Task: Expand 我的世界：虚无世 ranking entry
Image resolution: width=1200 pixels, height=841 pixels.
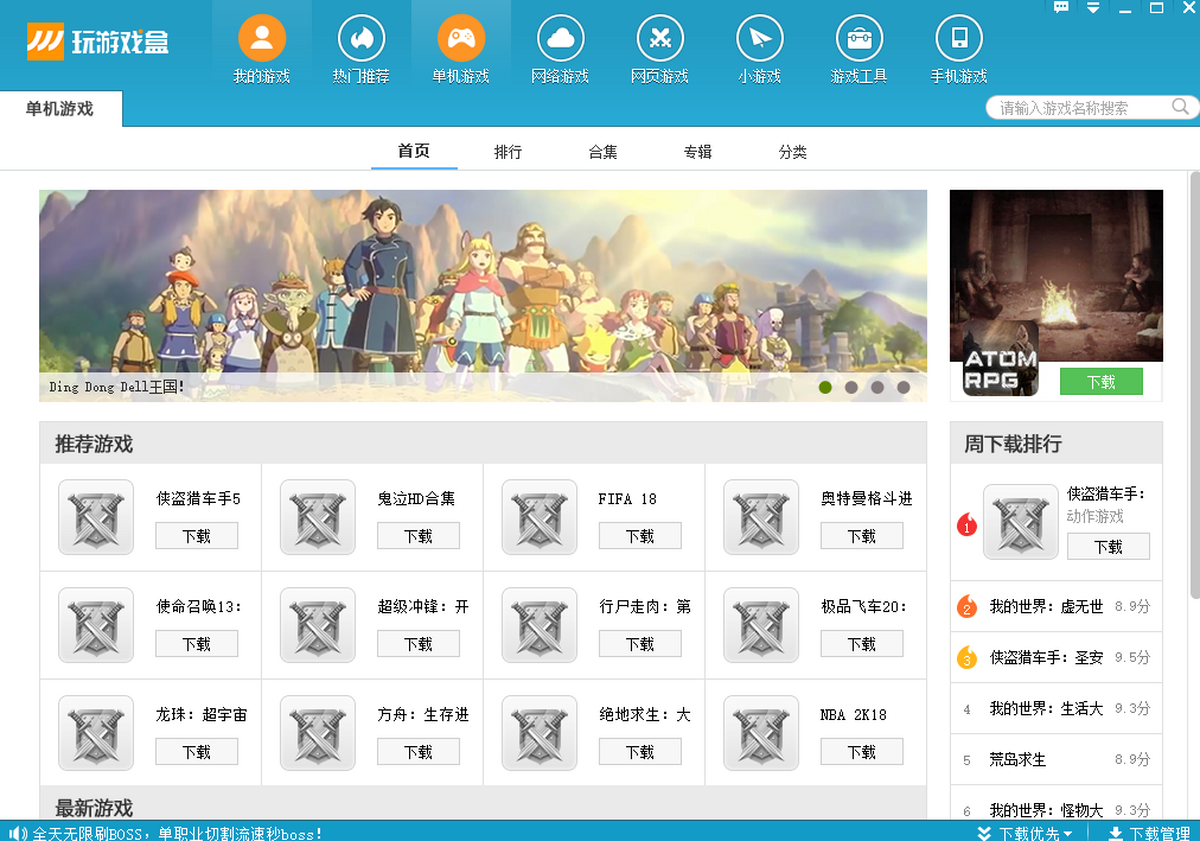Action: click(1046, 607)
